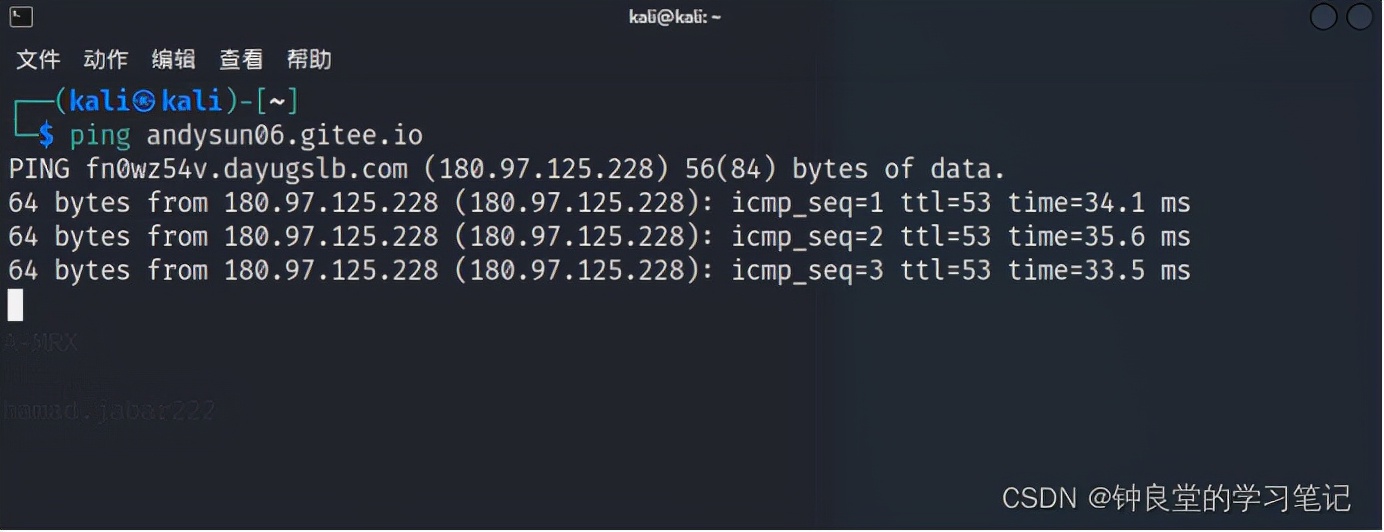Screen dimensions: 1384x532
Task: Click the word ping in the command line
Action: coord(100,135)
